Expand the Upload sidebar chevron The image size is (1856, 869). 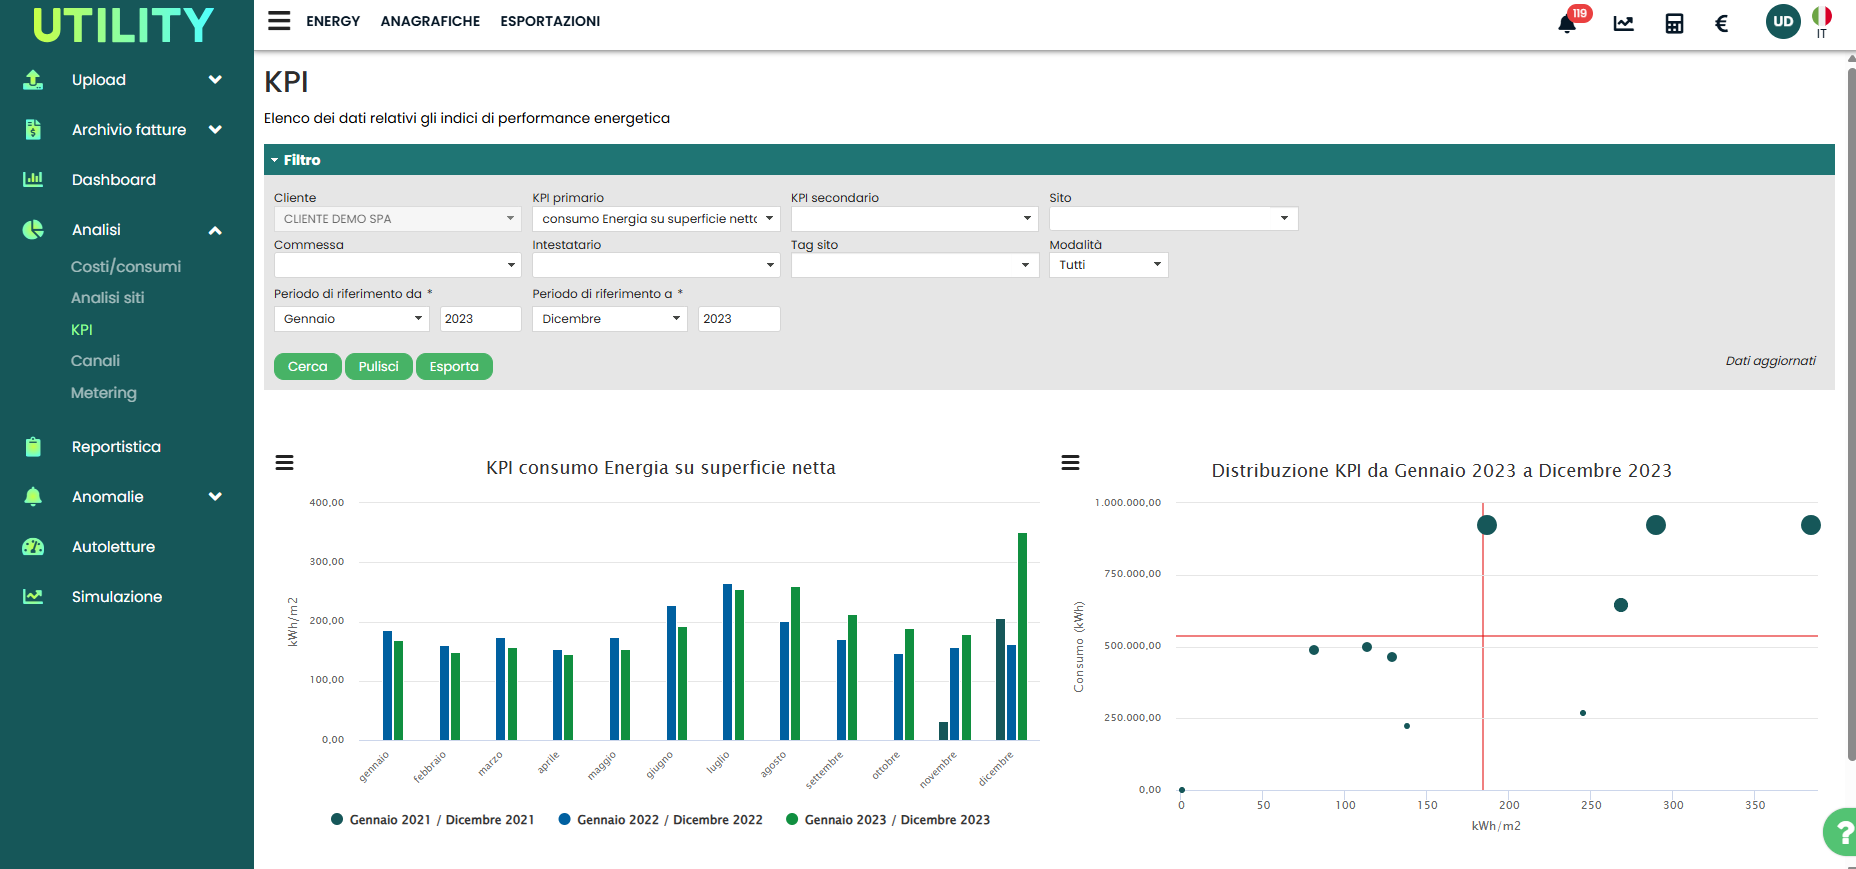click(x=215, y=80)
